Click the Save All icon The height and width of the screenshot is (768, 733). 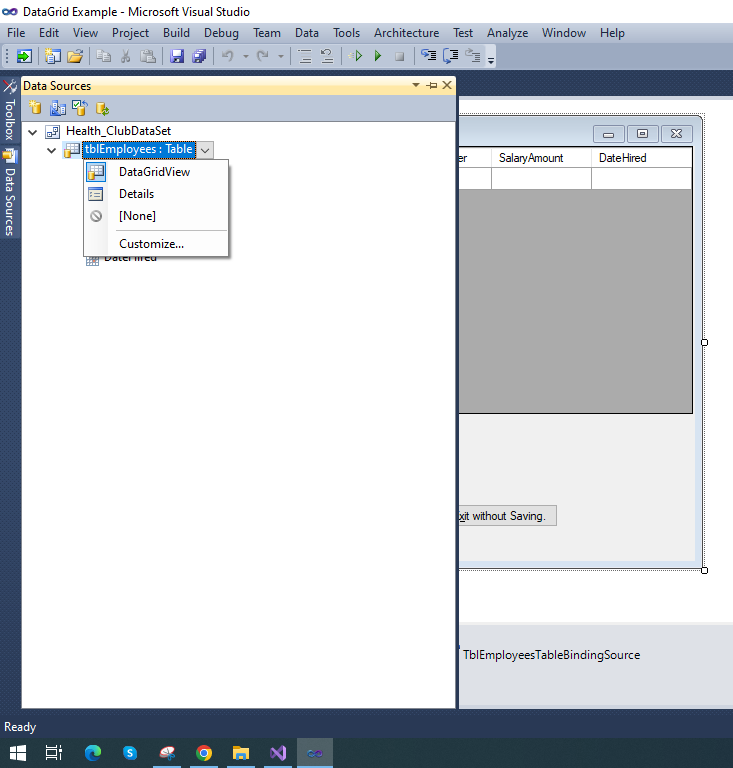[199, 56]
